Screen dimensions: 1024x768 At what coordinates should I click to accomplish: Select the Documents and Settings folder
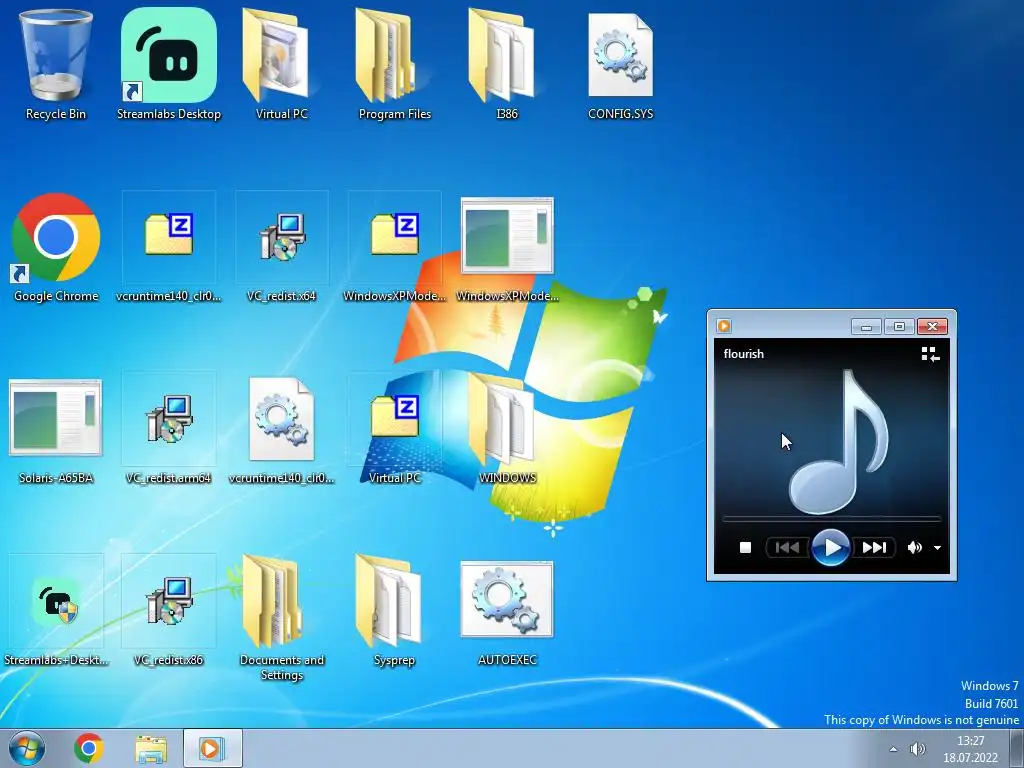coord(281,617)
